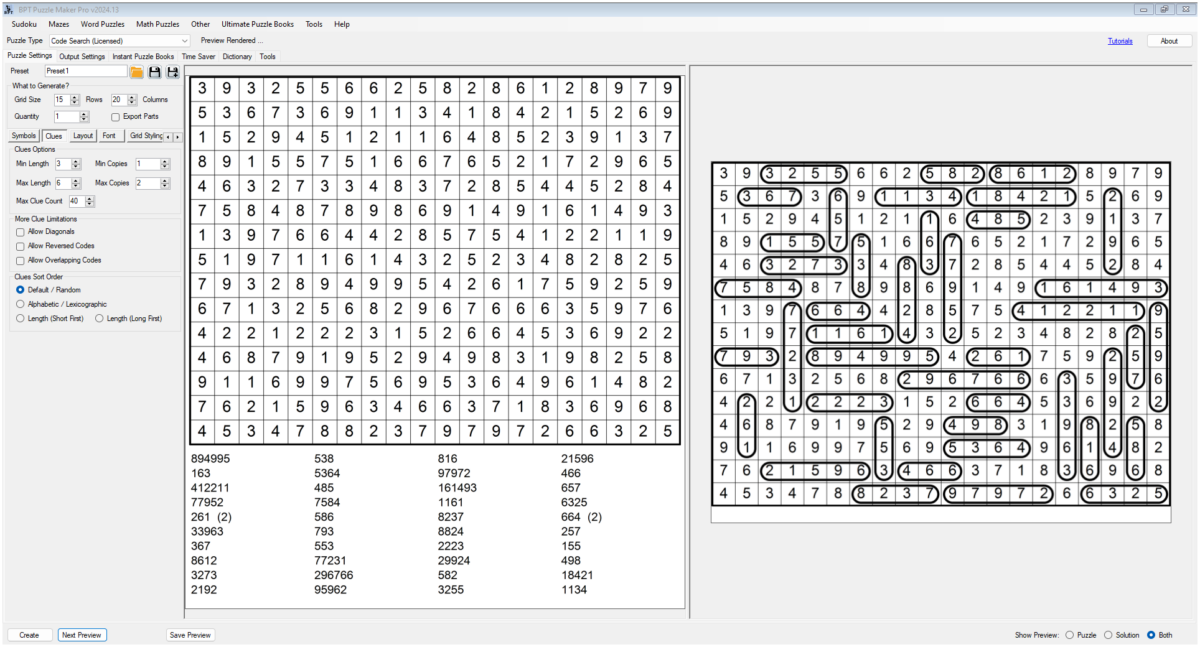Switch to Output Settings tab
The image size is (1200, 647).
tap(82, 57)
